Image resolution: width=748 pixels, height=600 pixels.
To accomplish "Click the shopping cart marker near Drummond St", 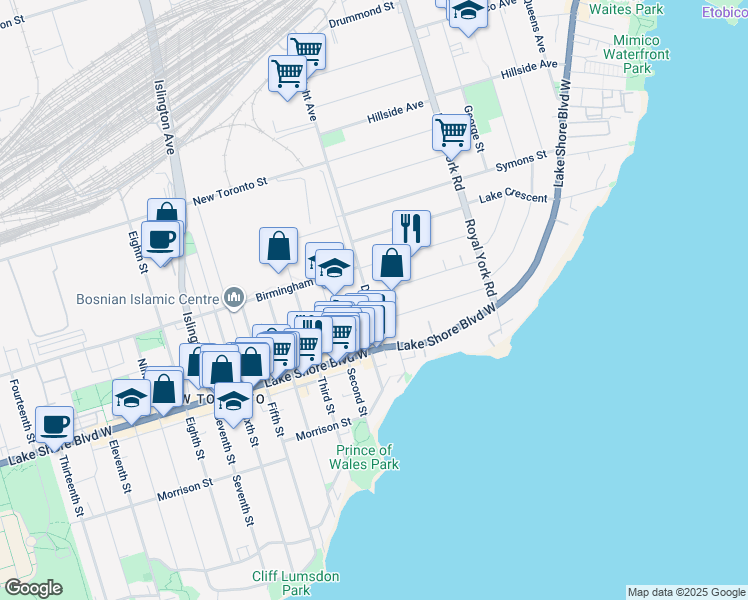I will pyautogui.click(x=306, y=50).
